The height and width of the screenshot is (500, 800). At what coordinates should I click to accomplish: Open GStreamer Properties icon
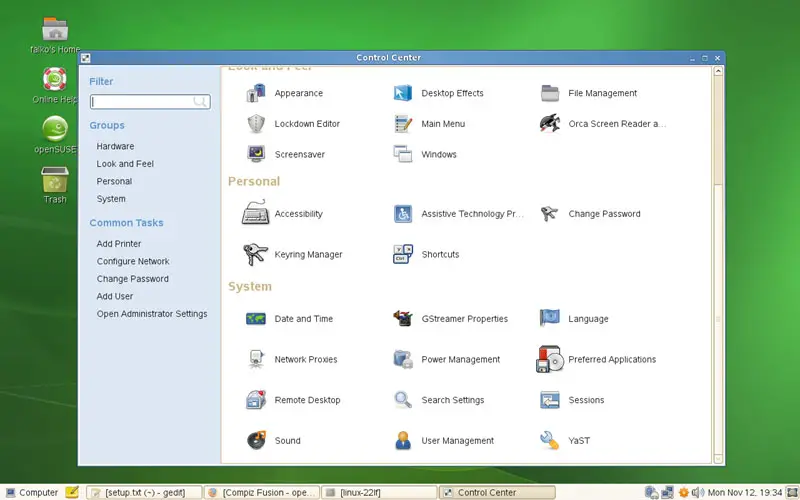click(x=403, y=318)
